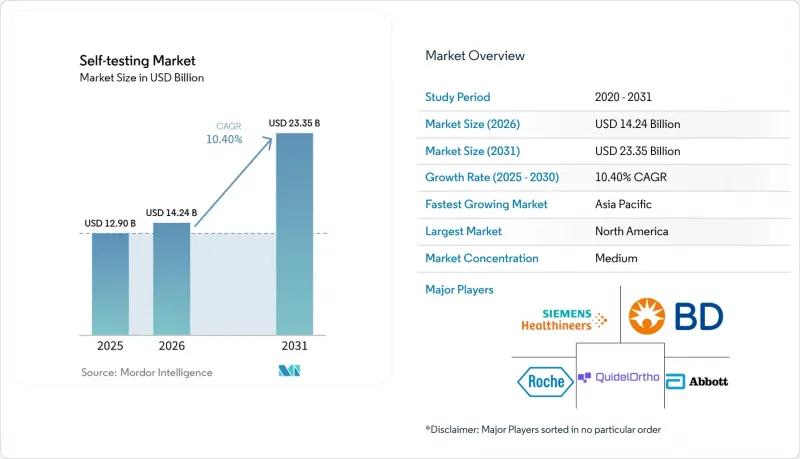This screenshot has width=800, height=459.
Task: Click the BD company logo
Action: 676,316
